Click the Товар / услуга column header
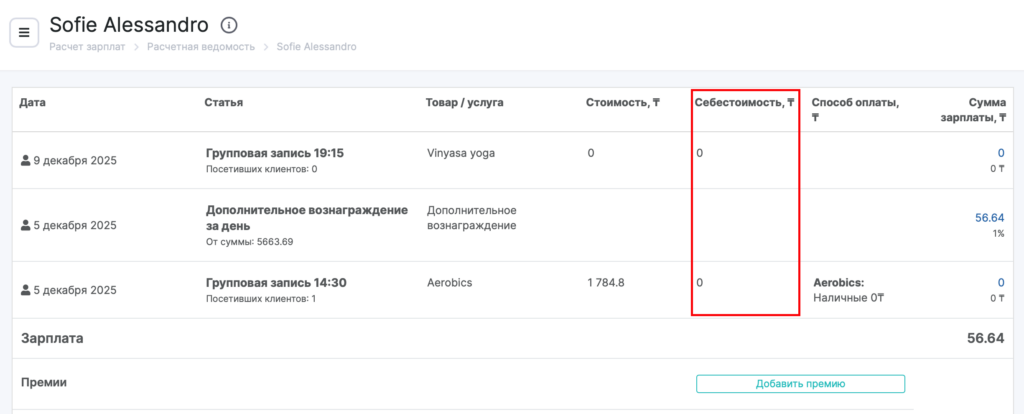The image size is (1024, 414). pos(464,103)
